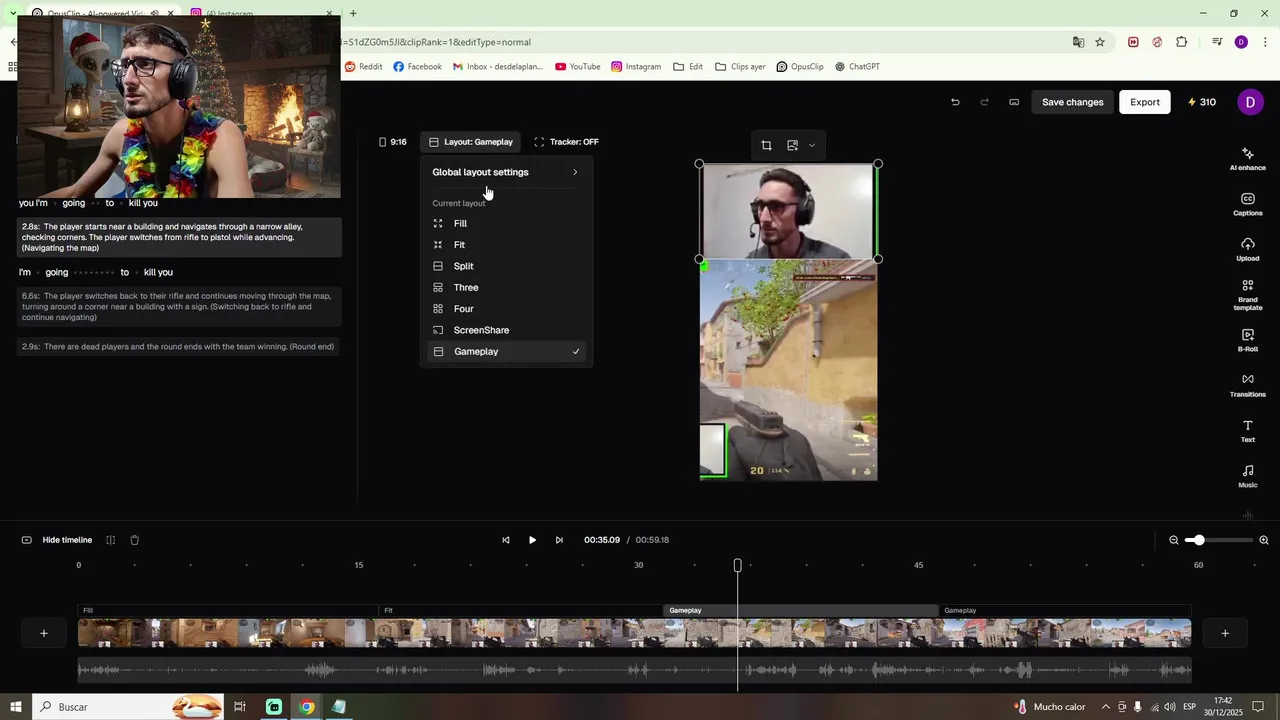Open Chrome's media control icon
1280x720 pixels.
[1217, 42]
